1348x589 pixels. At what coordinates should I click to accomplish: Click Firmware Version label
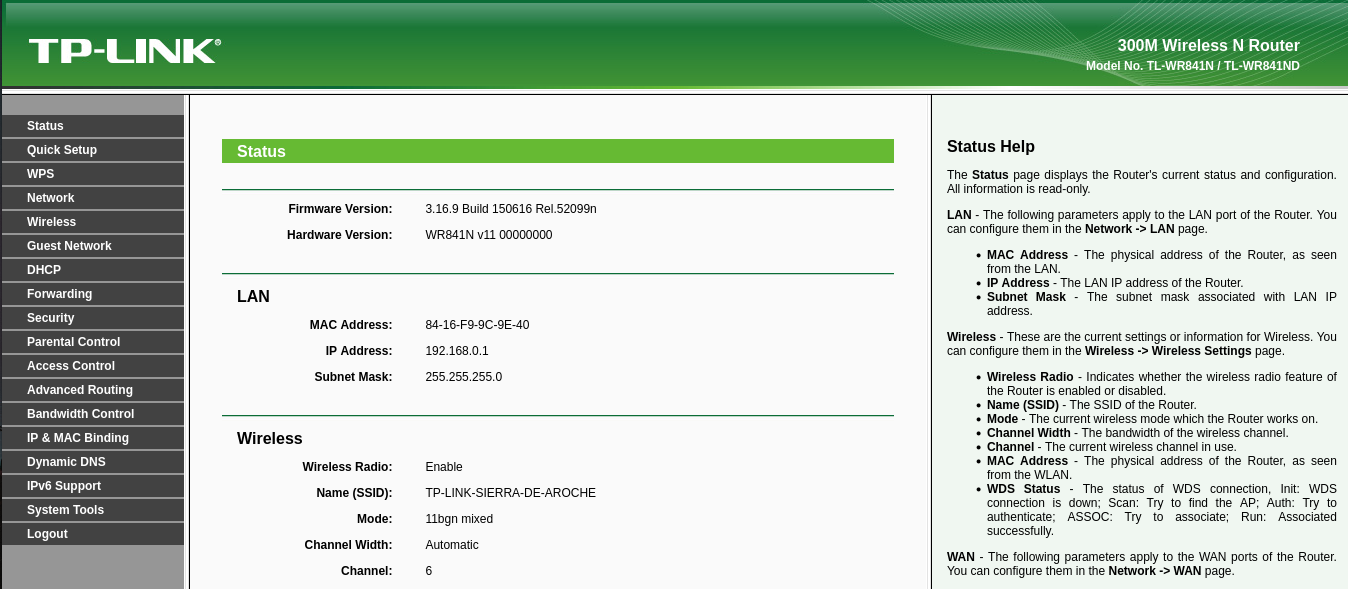(340, 209)
